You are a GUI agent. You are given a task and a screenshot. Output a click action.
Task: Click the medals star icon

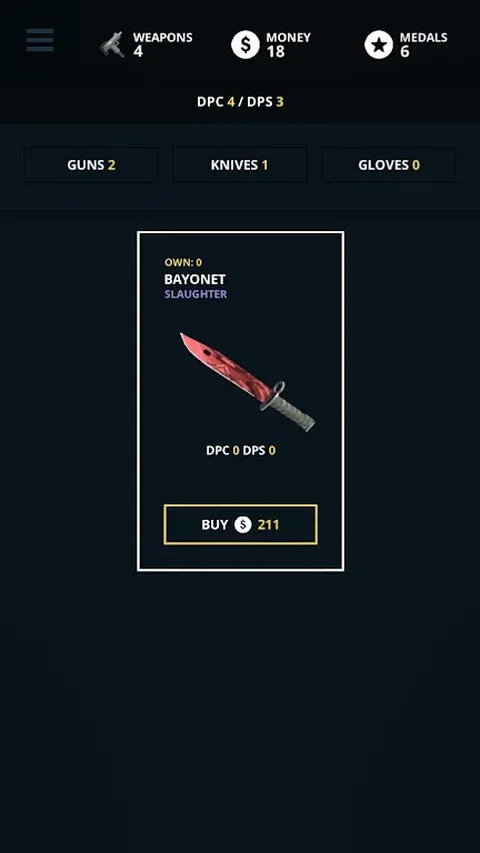pos(379,45)
